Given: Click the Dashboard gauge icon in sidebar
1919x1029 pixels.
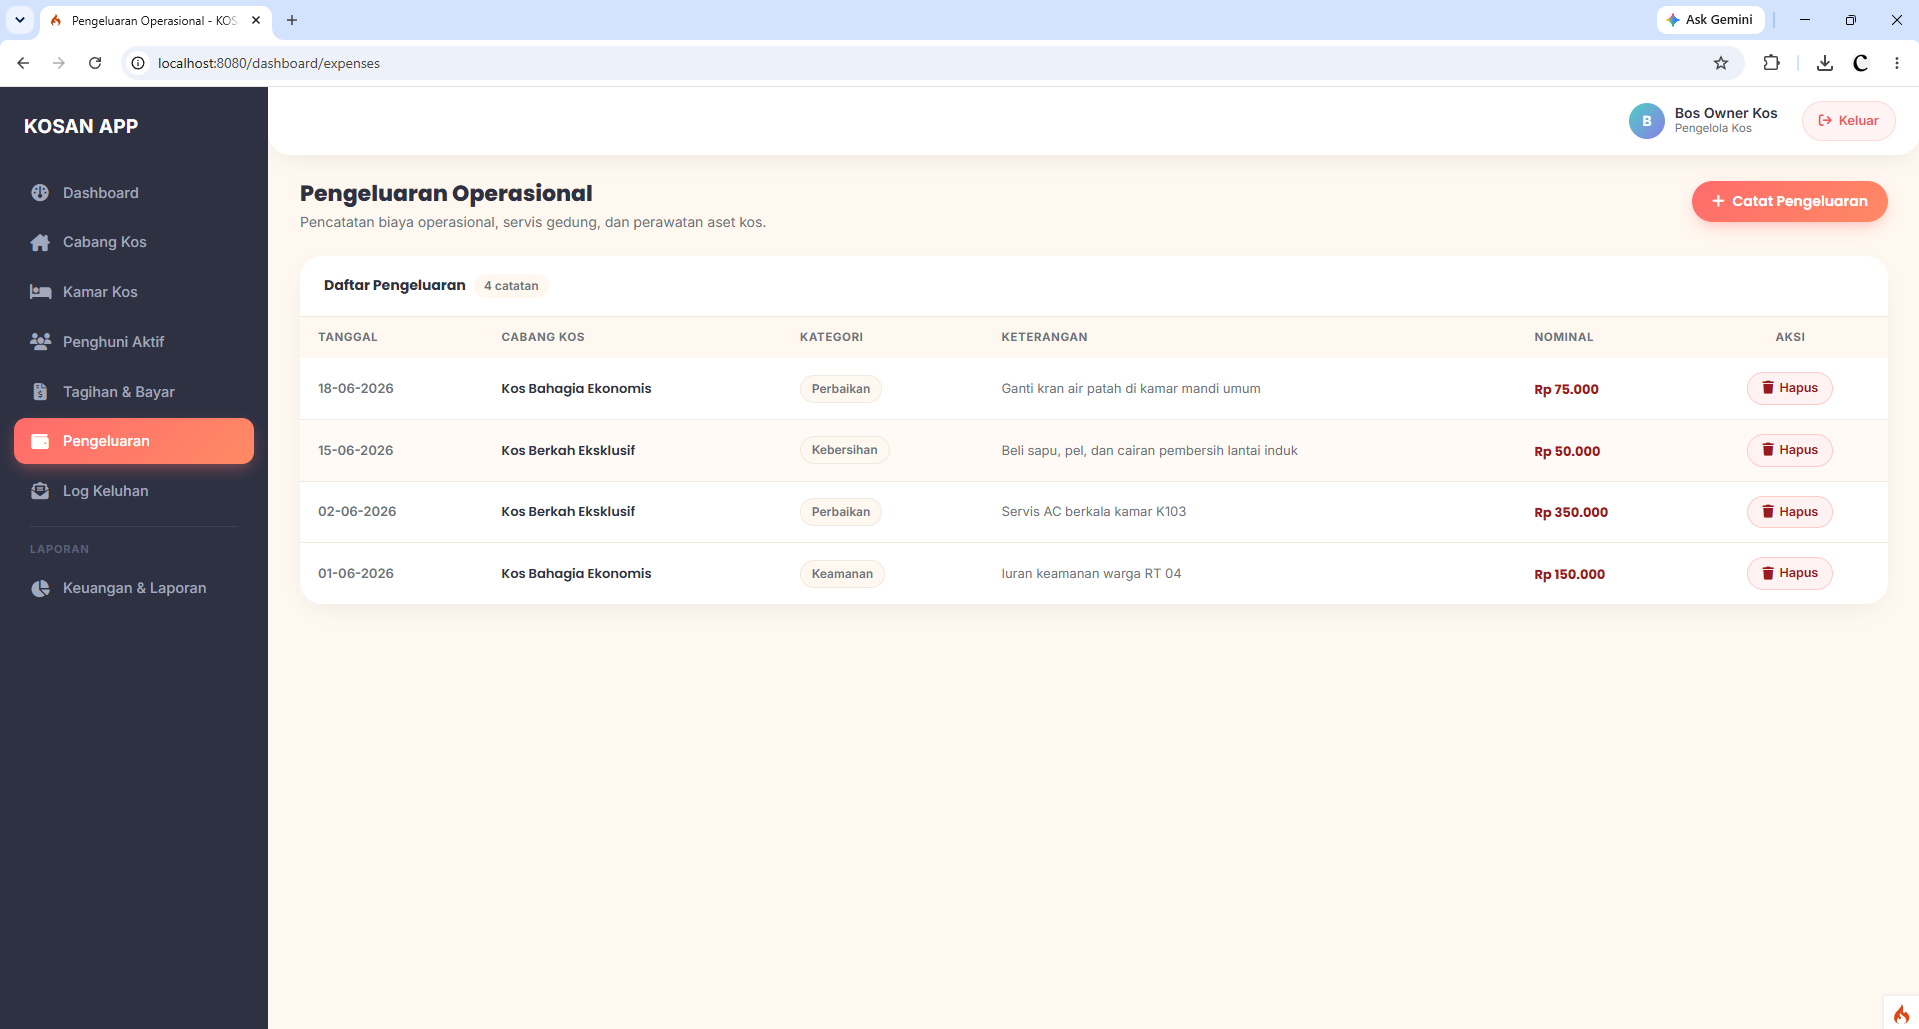Looking at the screenshot, I should coord(40,193).
